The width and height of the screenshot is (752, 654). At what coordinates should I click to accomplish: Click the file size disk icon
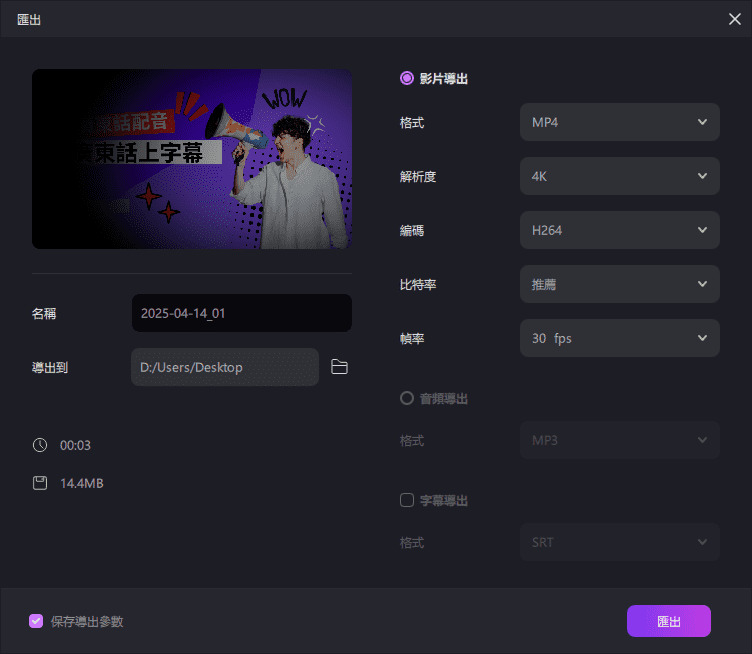click(40, 484)
